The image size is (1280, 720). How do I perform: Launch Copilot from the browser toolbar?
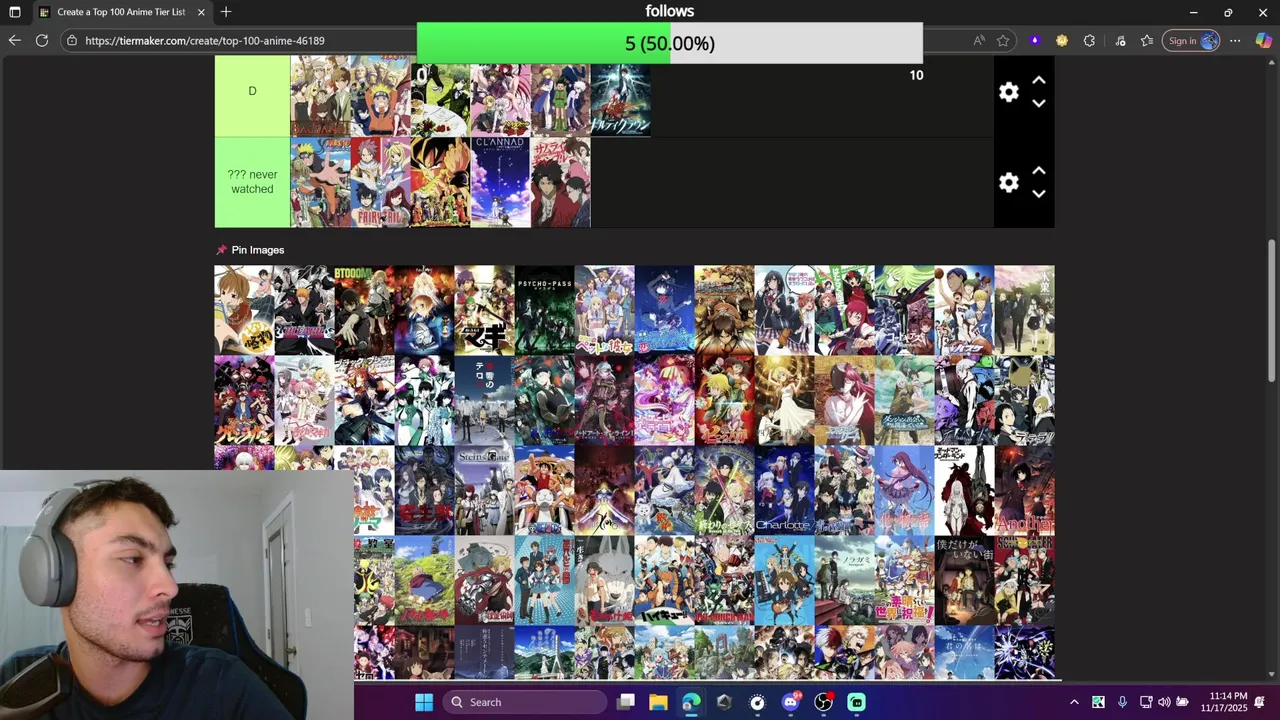(x=1264, y=41)
